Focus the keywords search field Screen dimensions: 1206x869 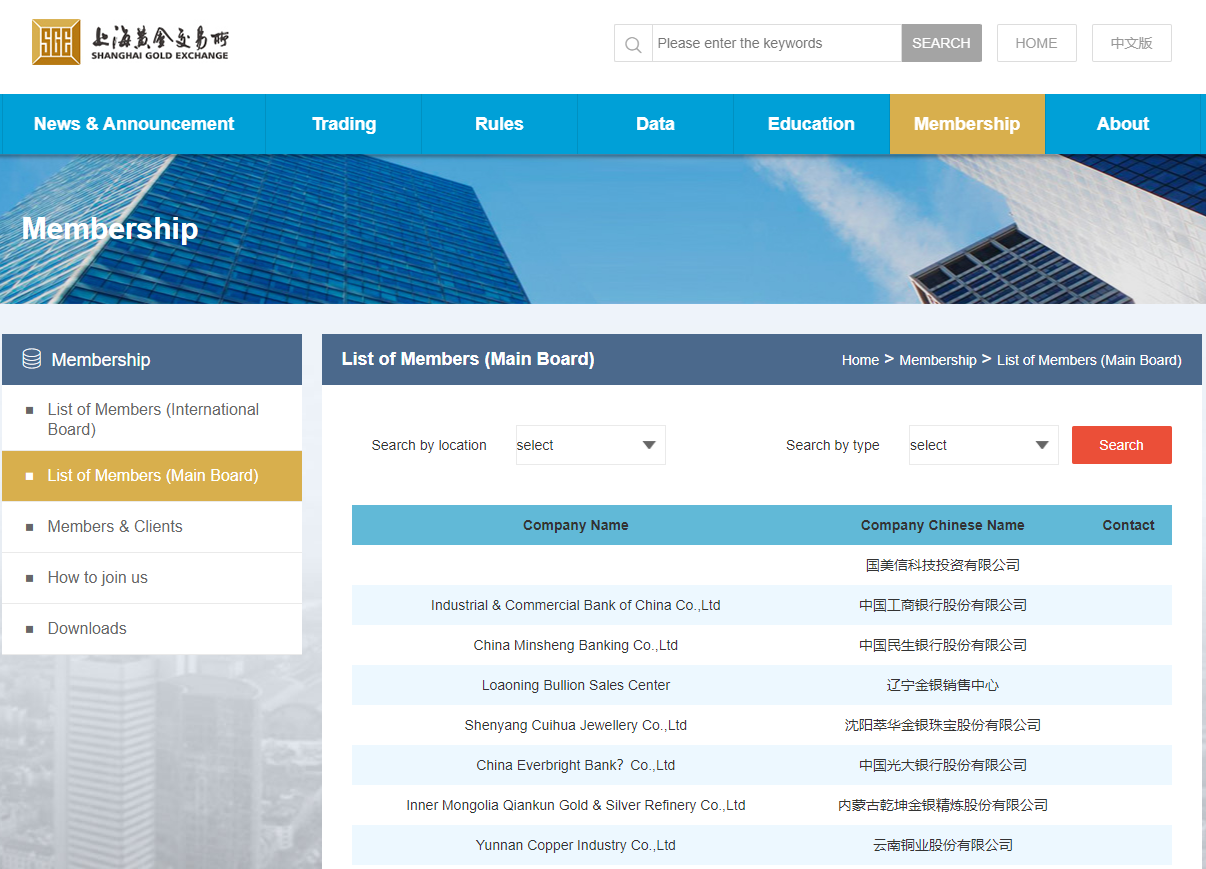click(777, 43)
